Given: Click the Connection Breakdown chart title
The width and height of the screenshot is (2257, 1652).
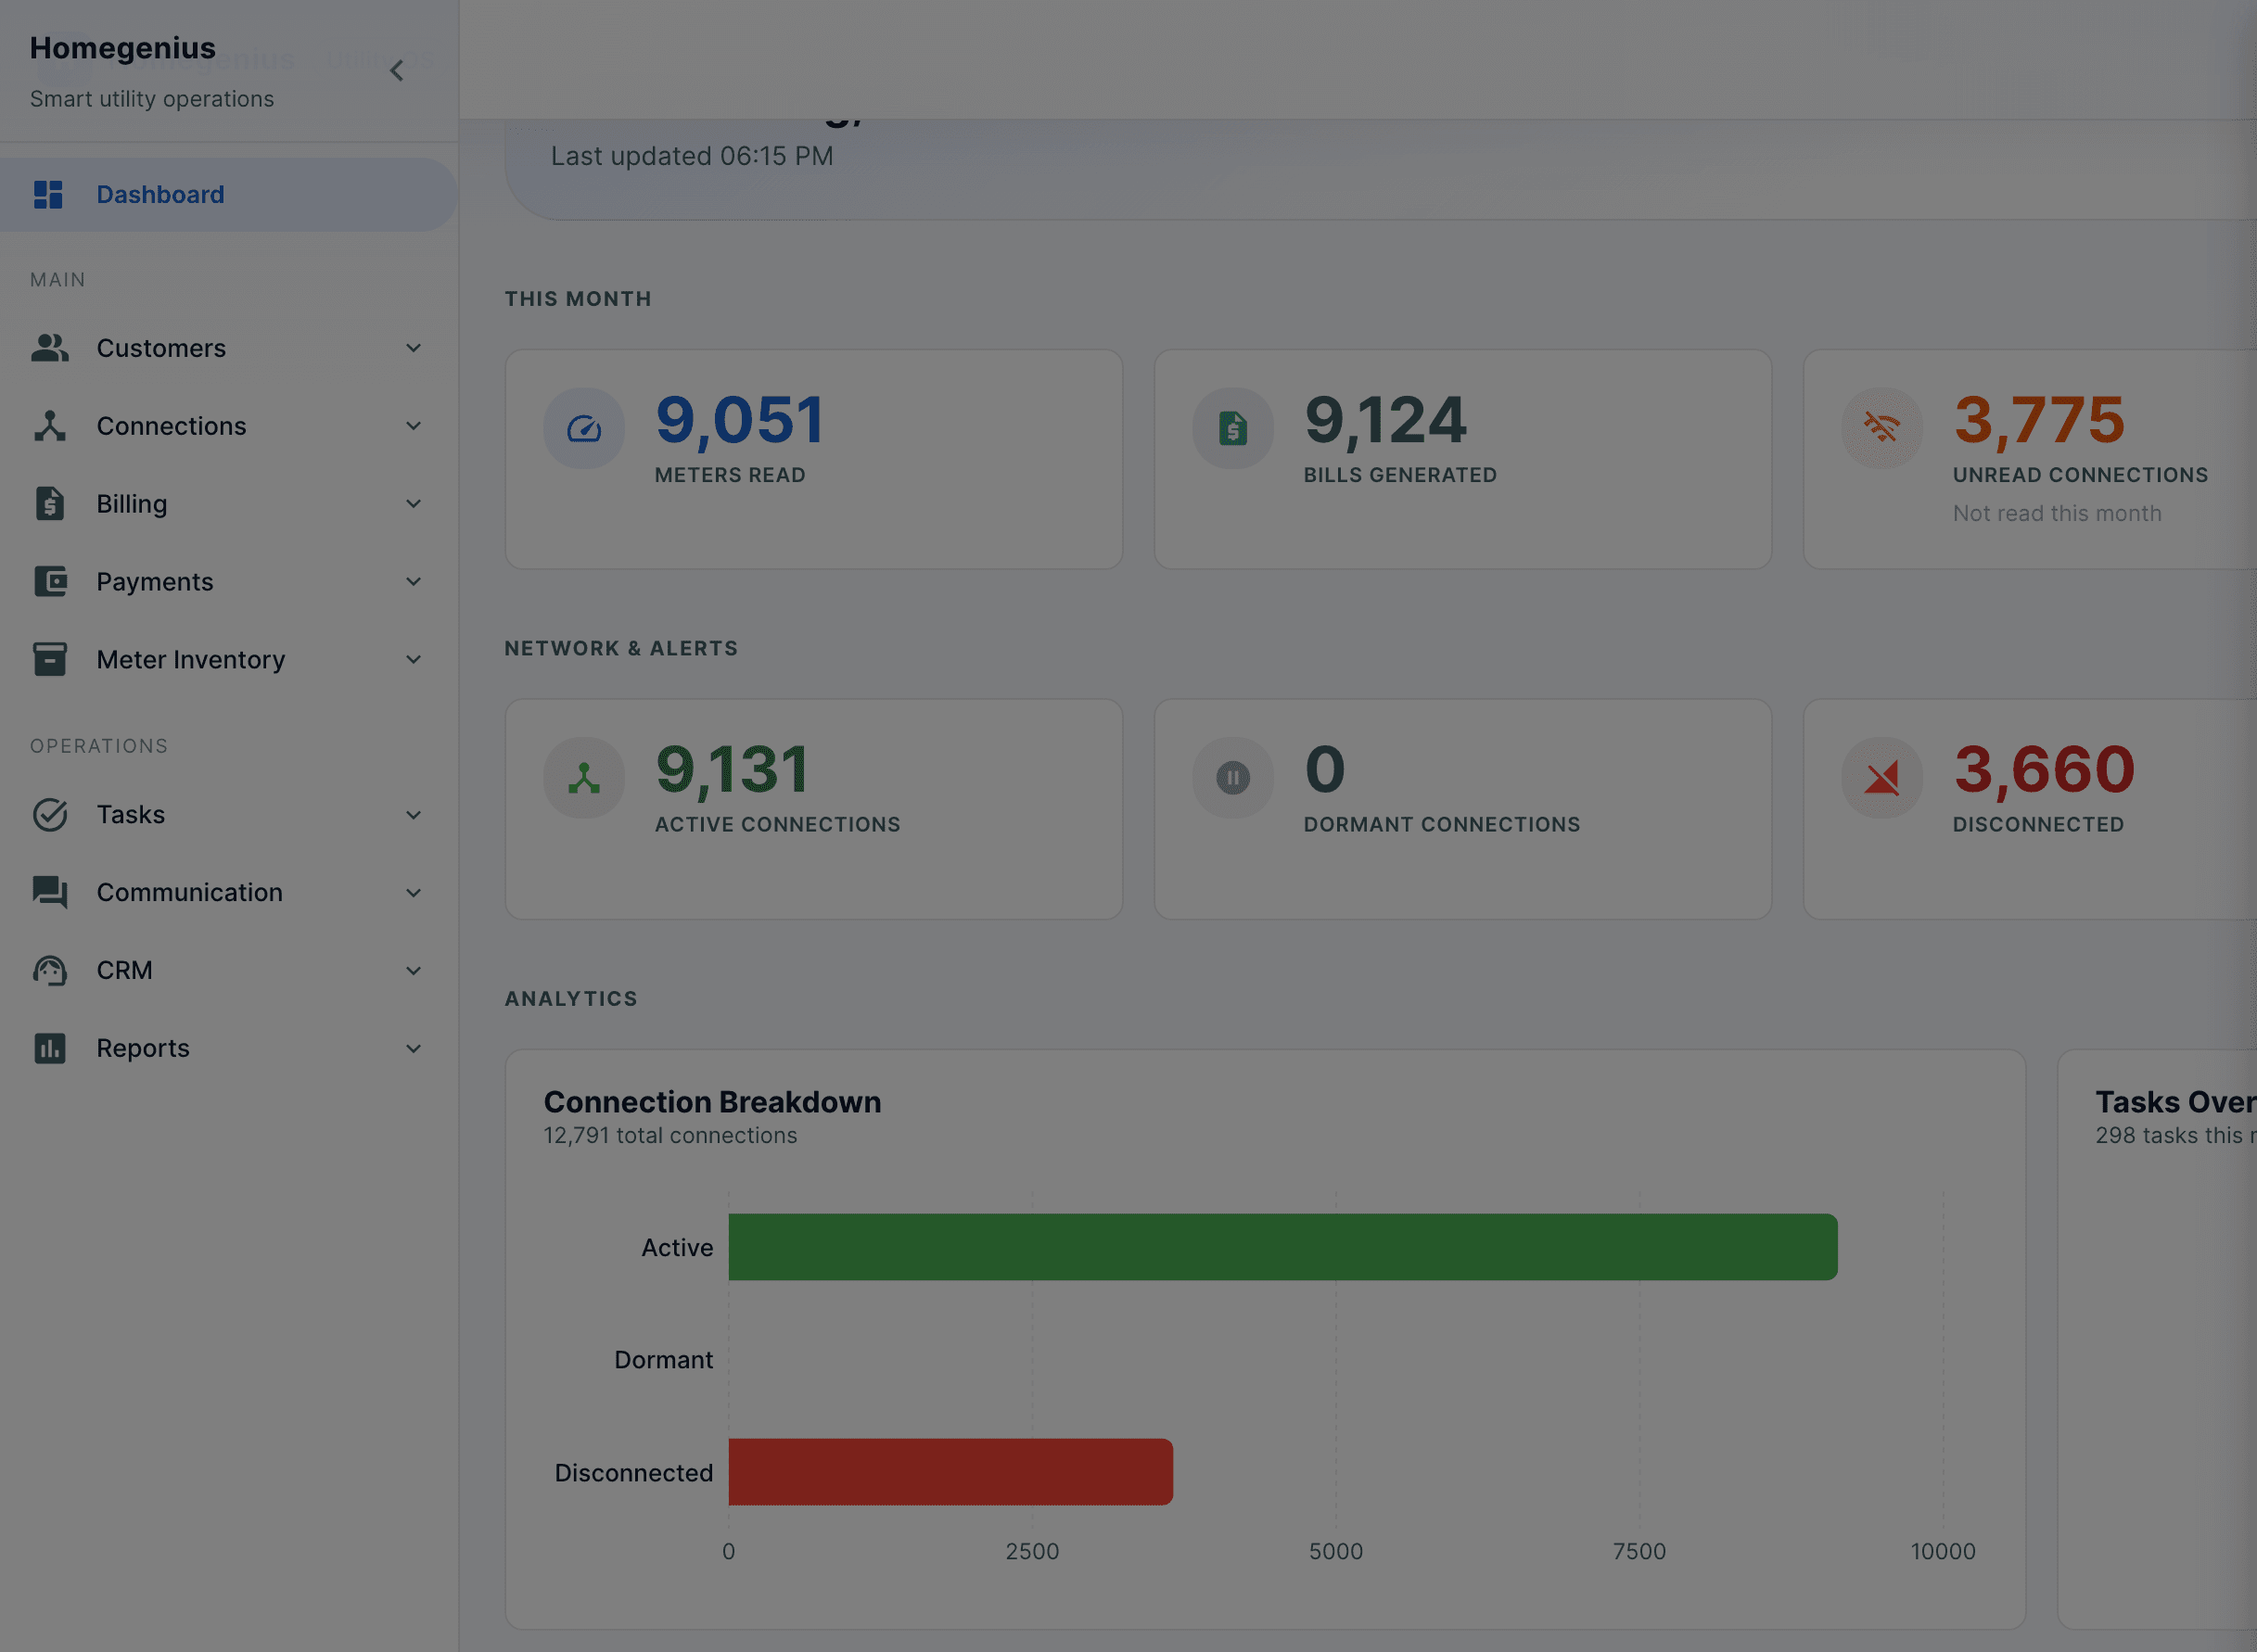Looking at the screenshot, I should pyautogui.click(x=712, y=1102).
